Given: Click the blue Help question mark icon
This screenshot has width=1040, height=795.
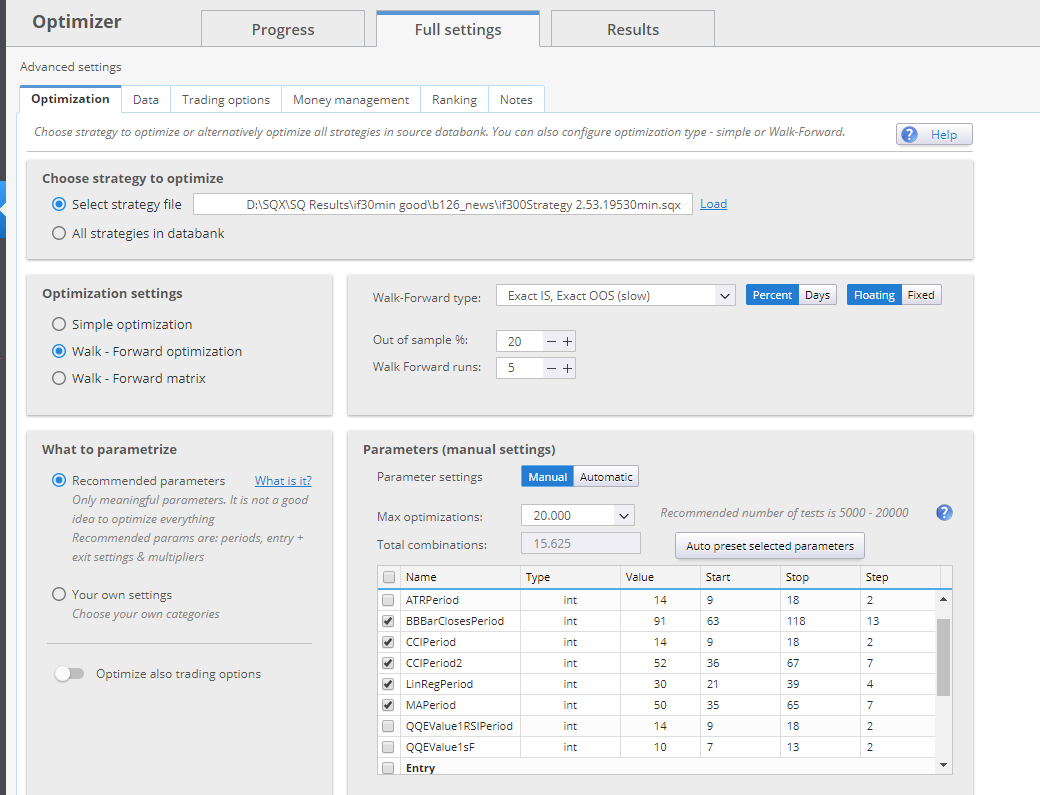Looking at the screenshot, I should [909, 135].
